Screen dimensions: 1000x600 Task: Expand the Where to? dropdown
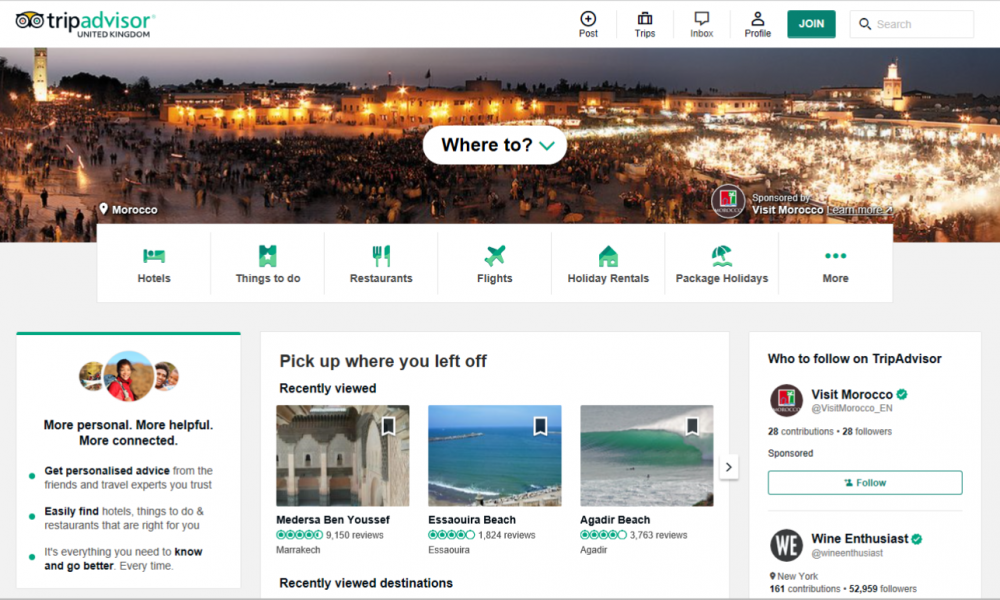point(495,145)
